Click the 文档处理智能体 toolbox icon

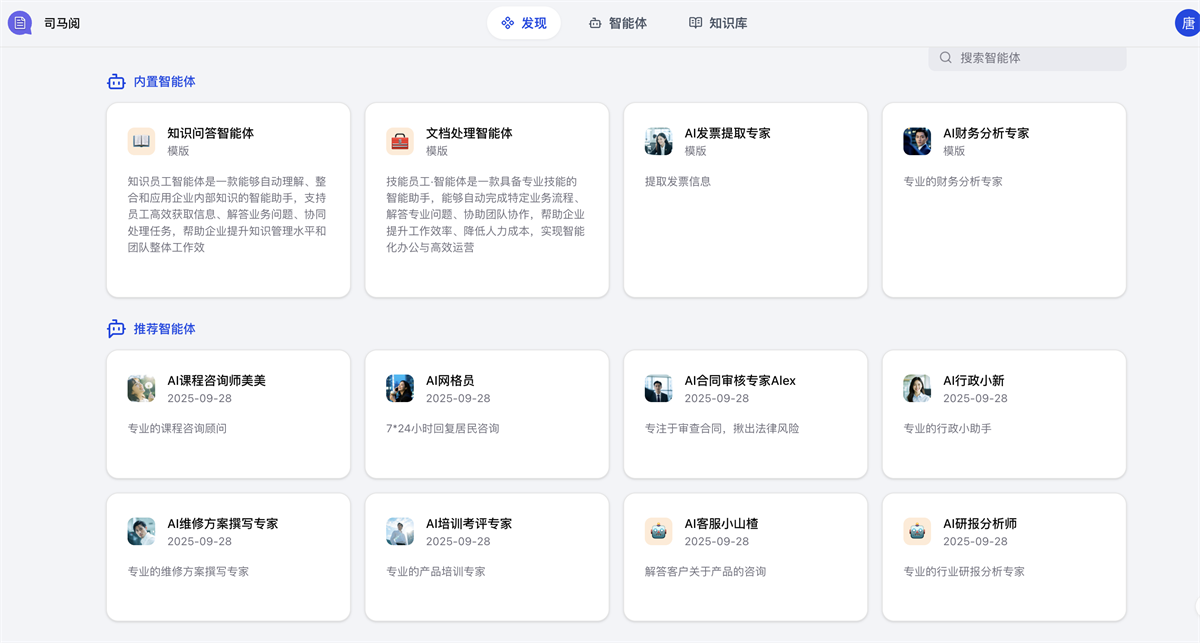coord(400,141)
